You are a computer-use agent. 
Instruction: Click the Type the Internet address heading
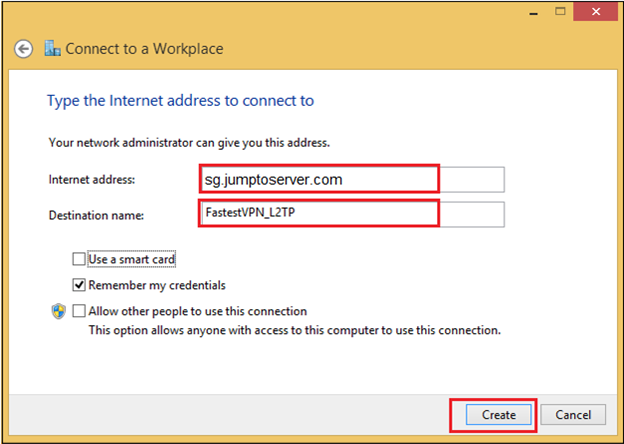click(180, 101)
